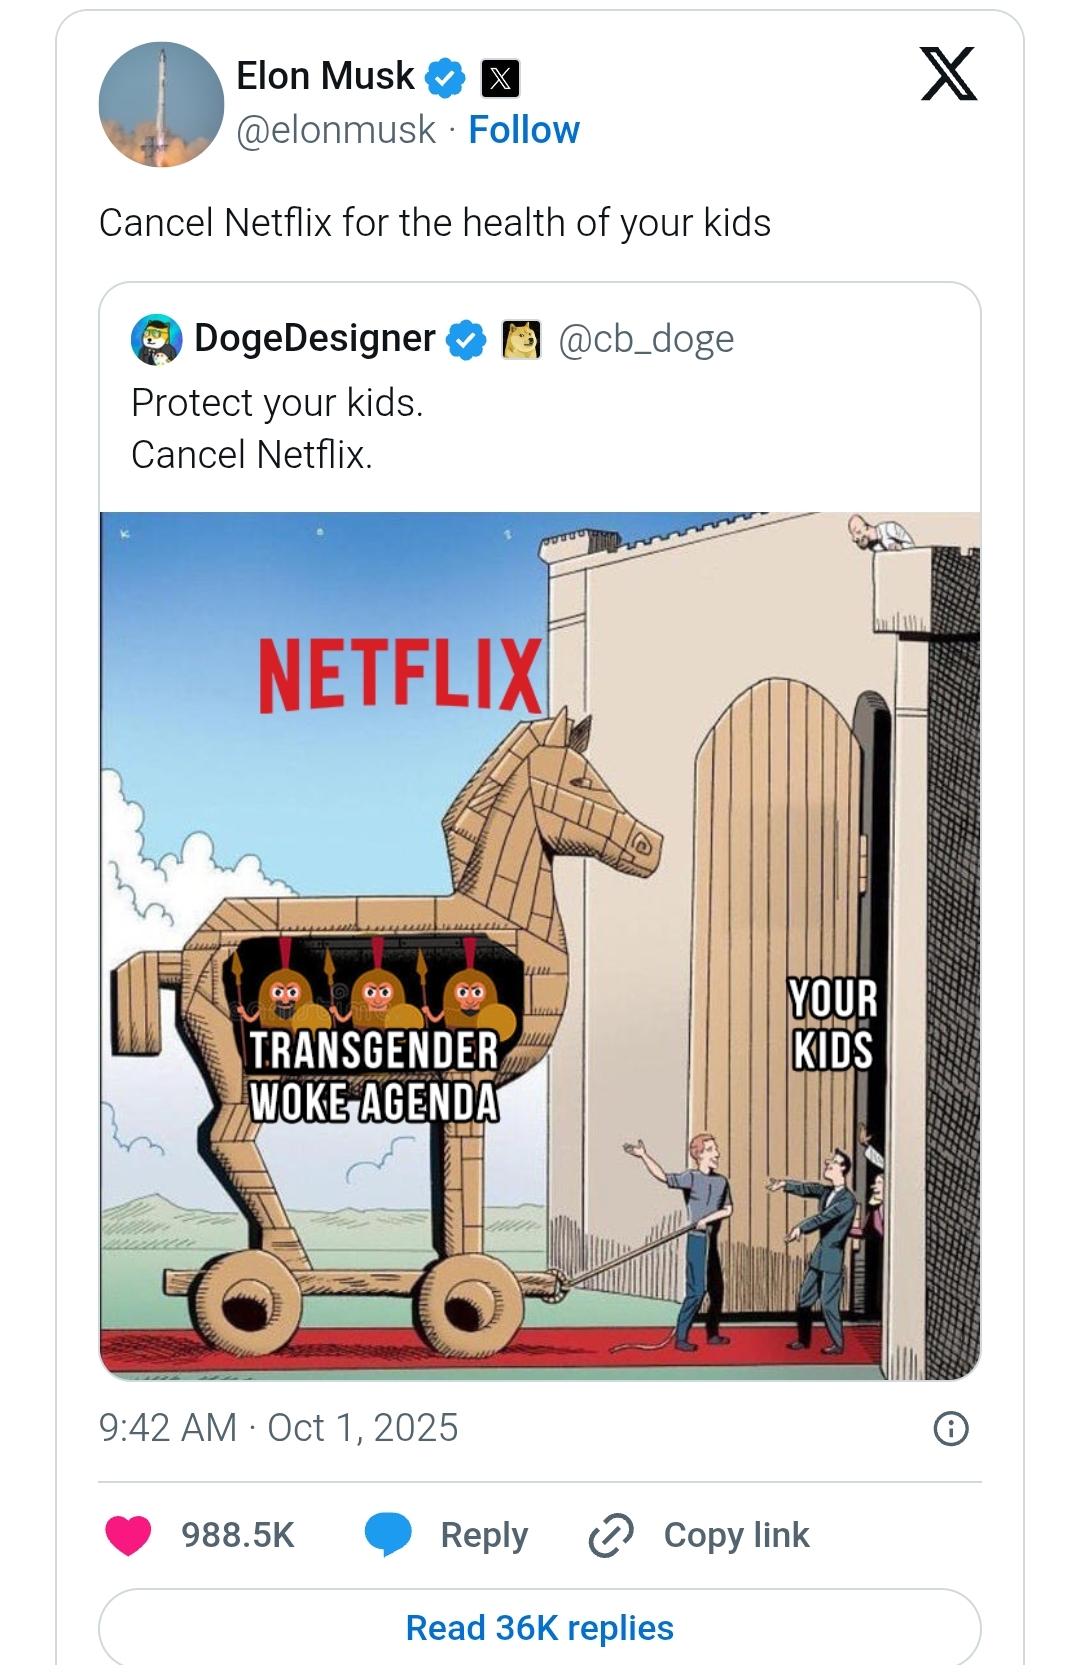Open the 9:42 AM Oct 1, 2025 timestamp
The width and height of the screenshot is (1080, 1665).
pyautogui.click(x=278, y=1428)
